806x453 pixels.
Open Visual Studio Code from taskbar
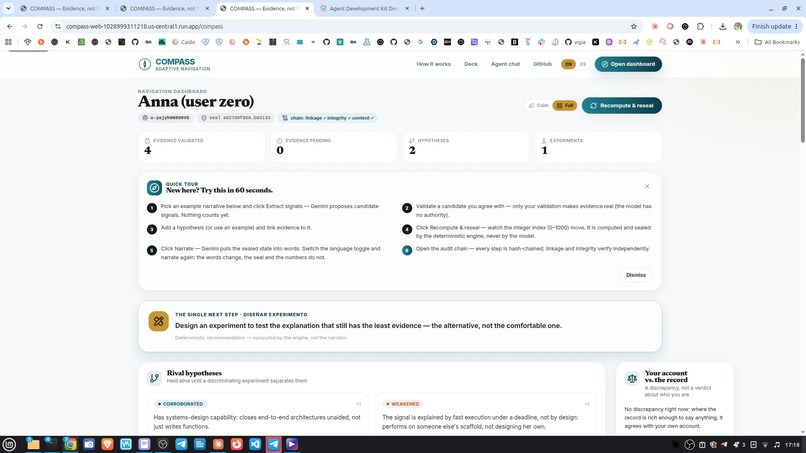coord(255,444)
